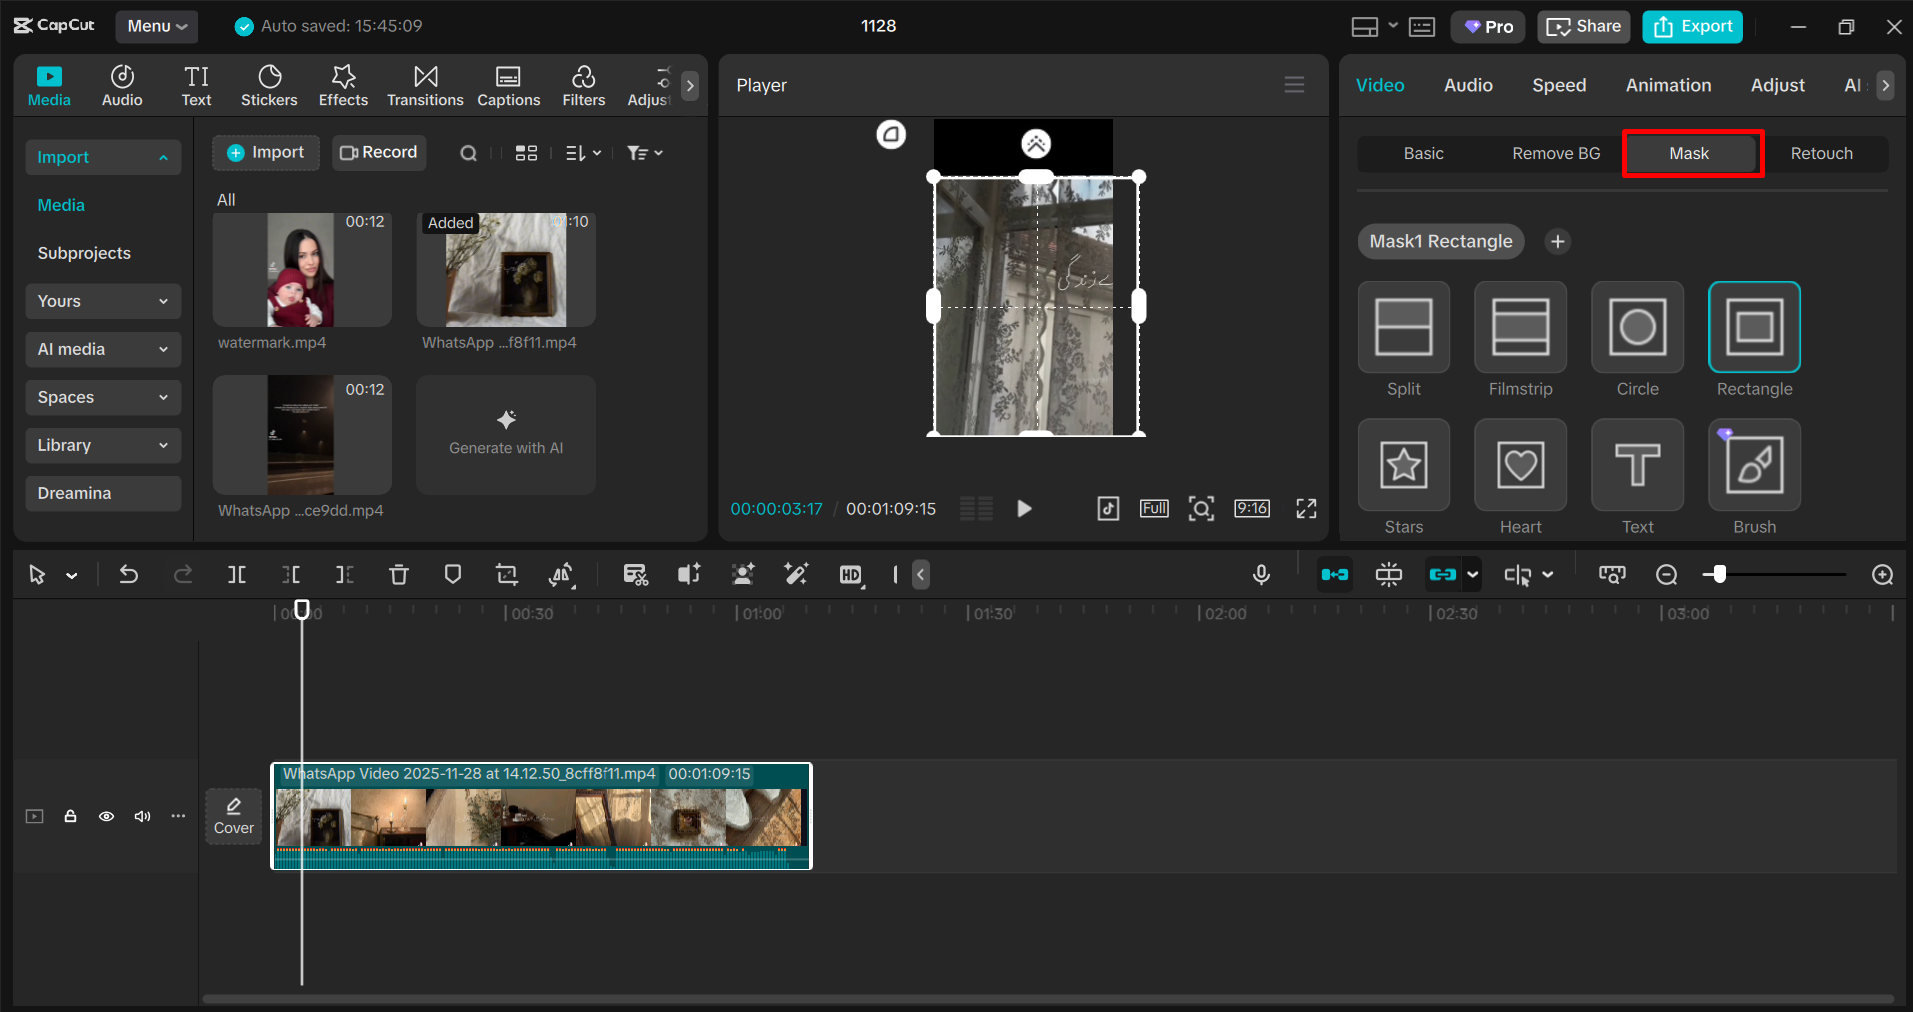Open the Effects panel
This screenshot has height=1012, width=1913.
(x=343, y=84)
